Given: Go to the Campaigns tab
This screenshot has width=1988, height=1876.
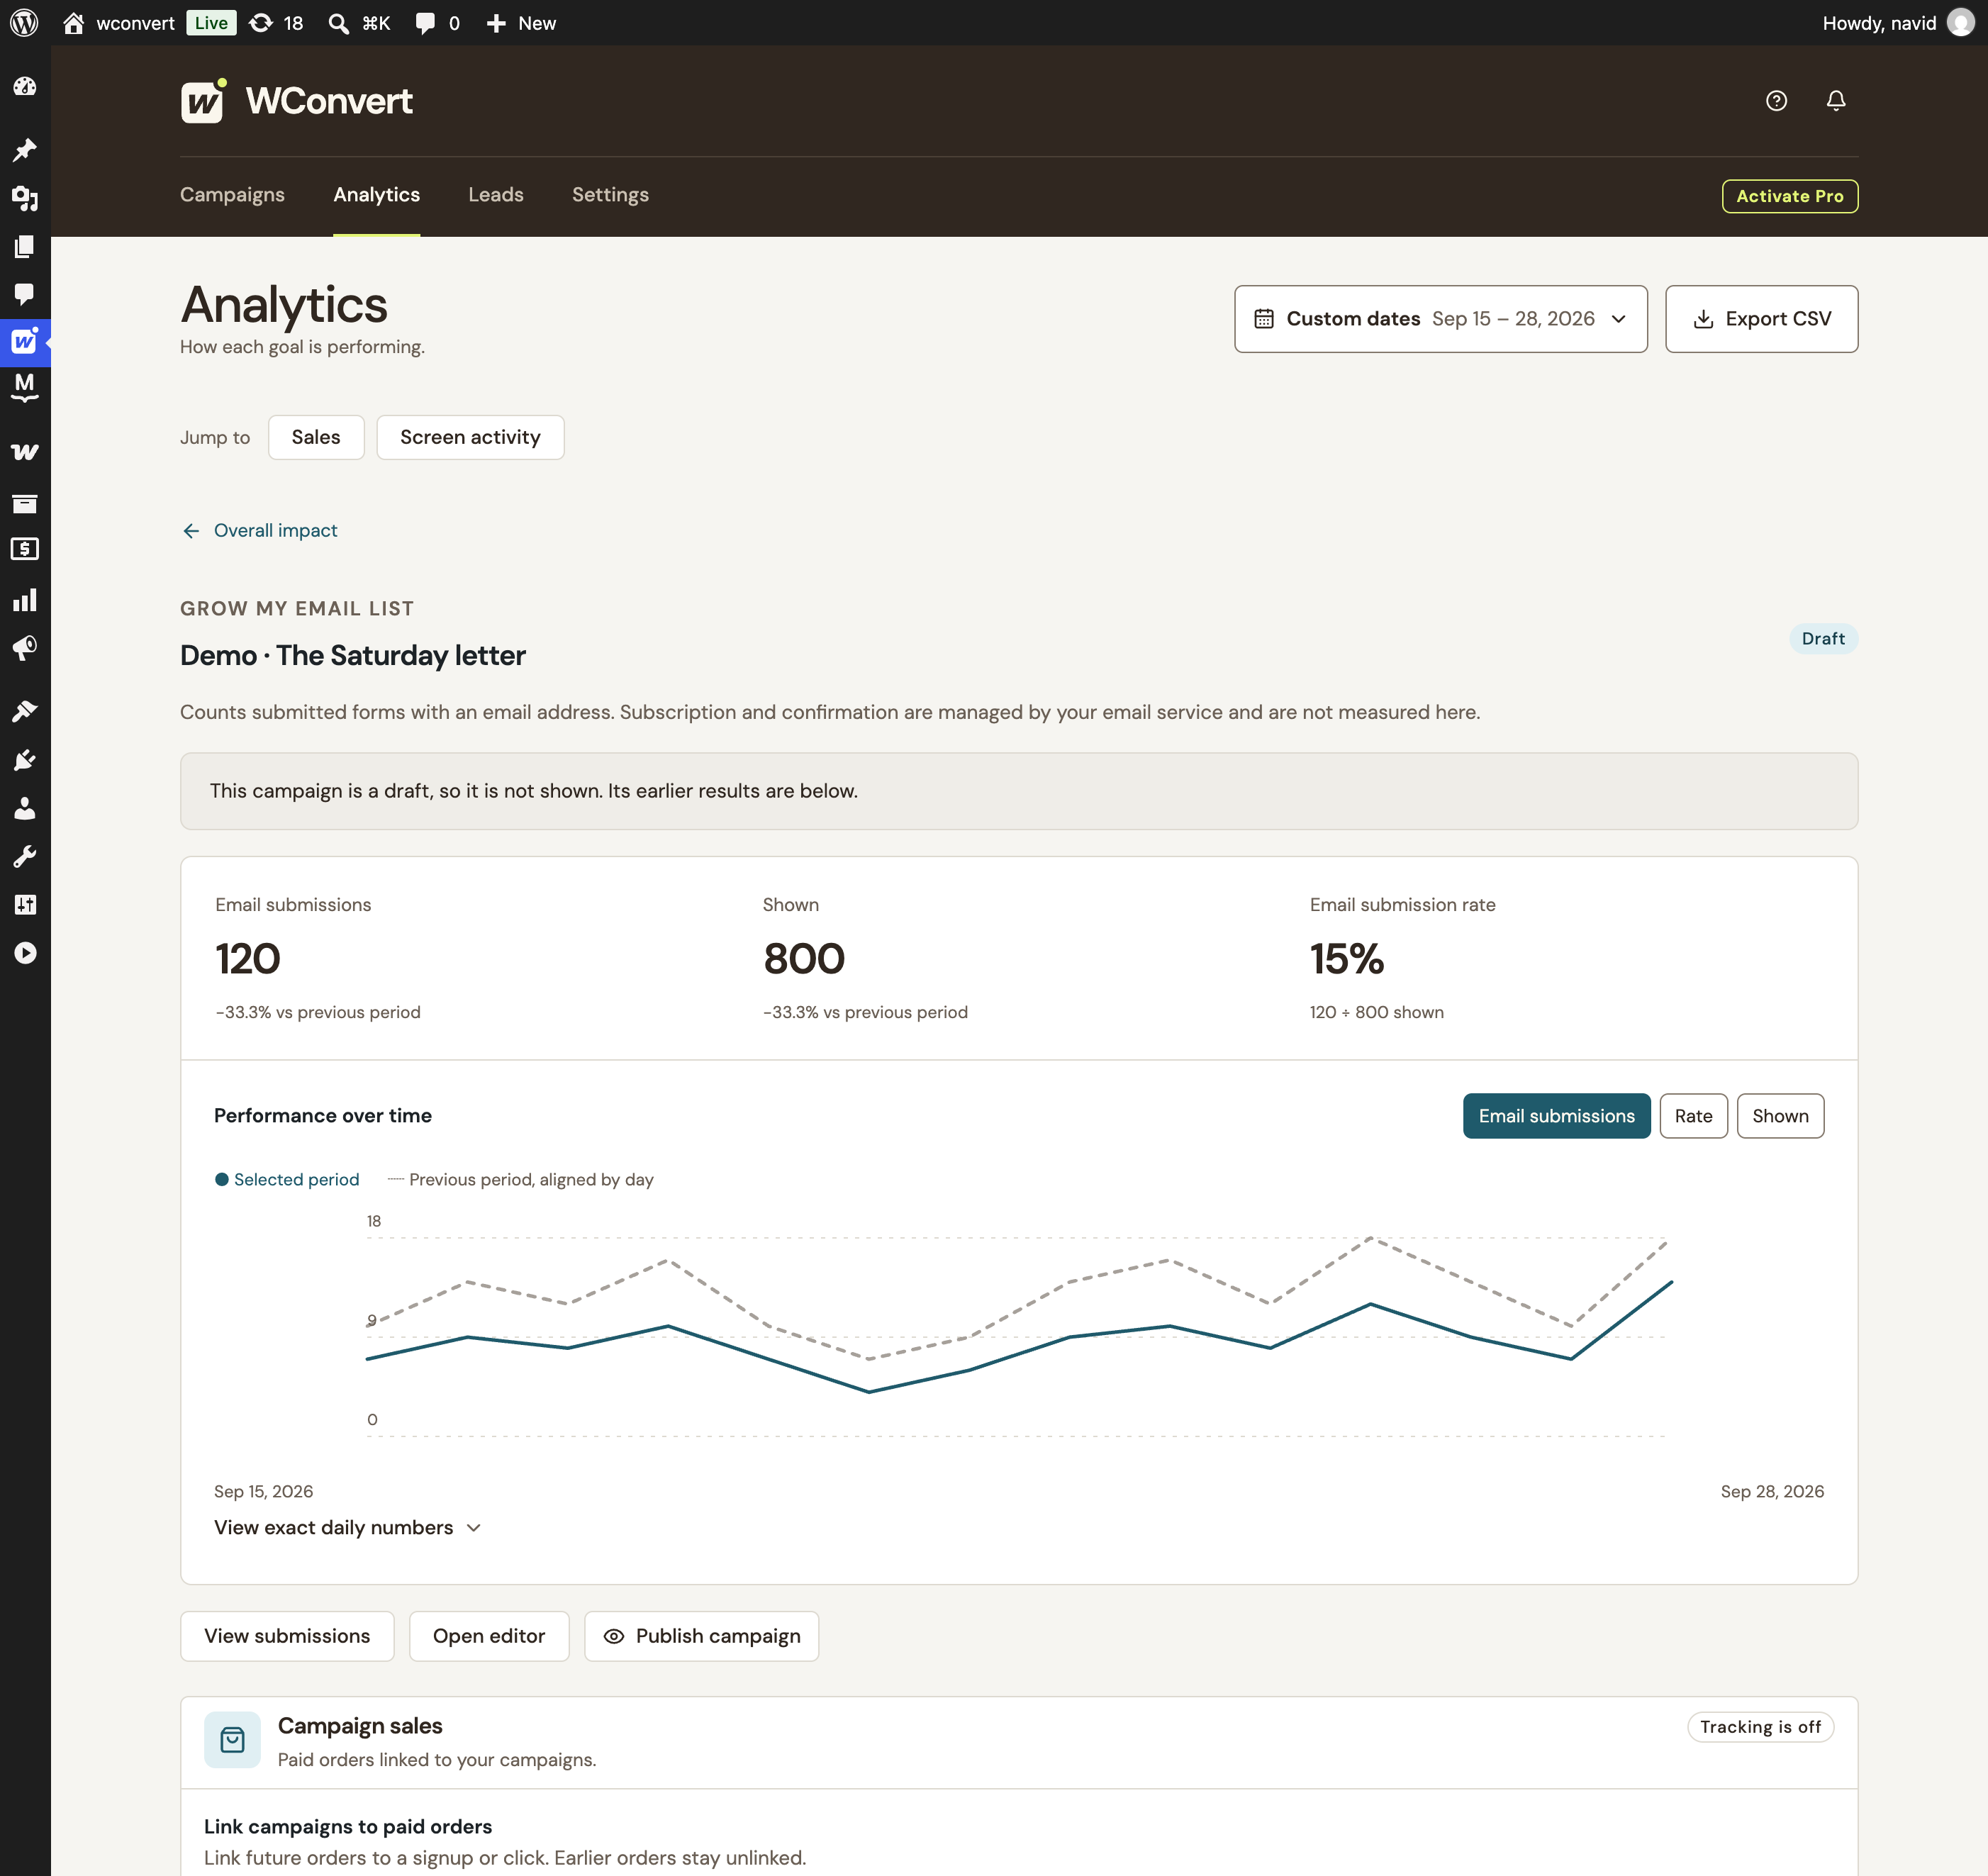Looking at the screenshot, I should point(232,195).
